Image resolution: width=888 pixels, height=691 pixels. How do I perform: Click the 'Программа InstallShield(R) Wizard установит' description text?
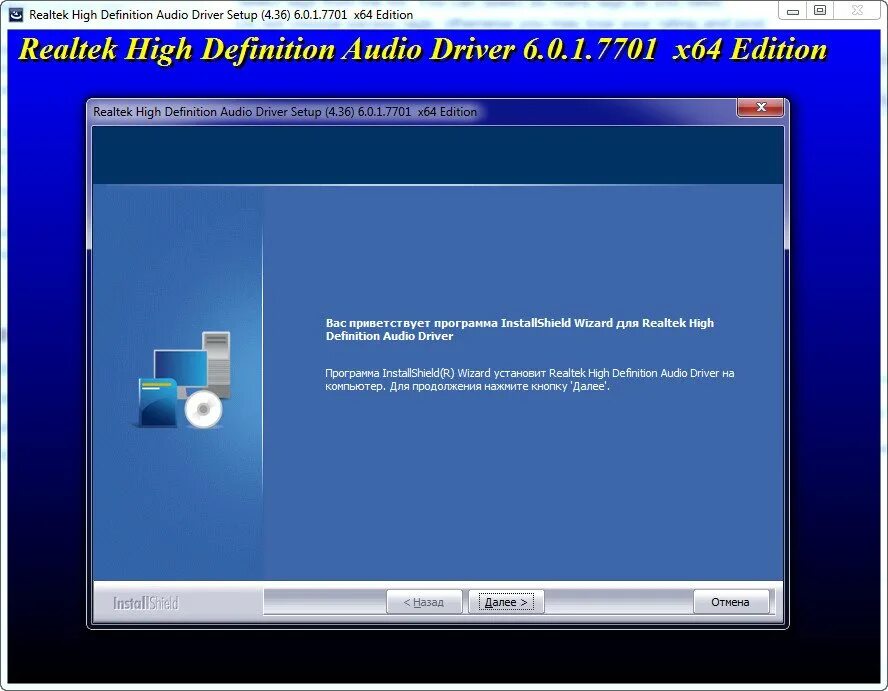pos(530,379)
